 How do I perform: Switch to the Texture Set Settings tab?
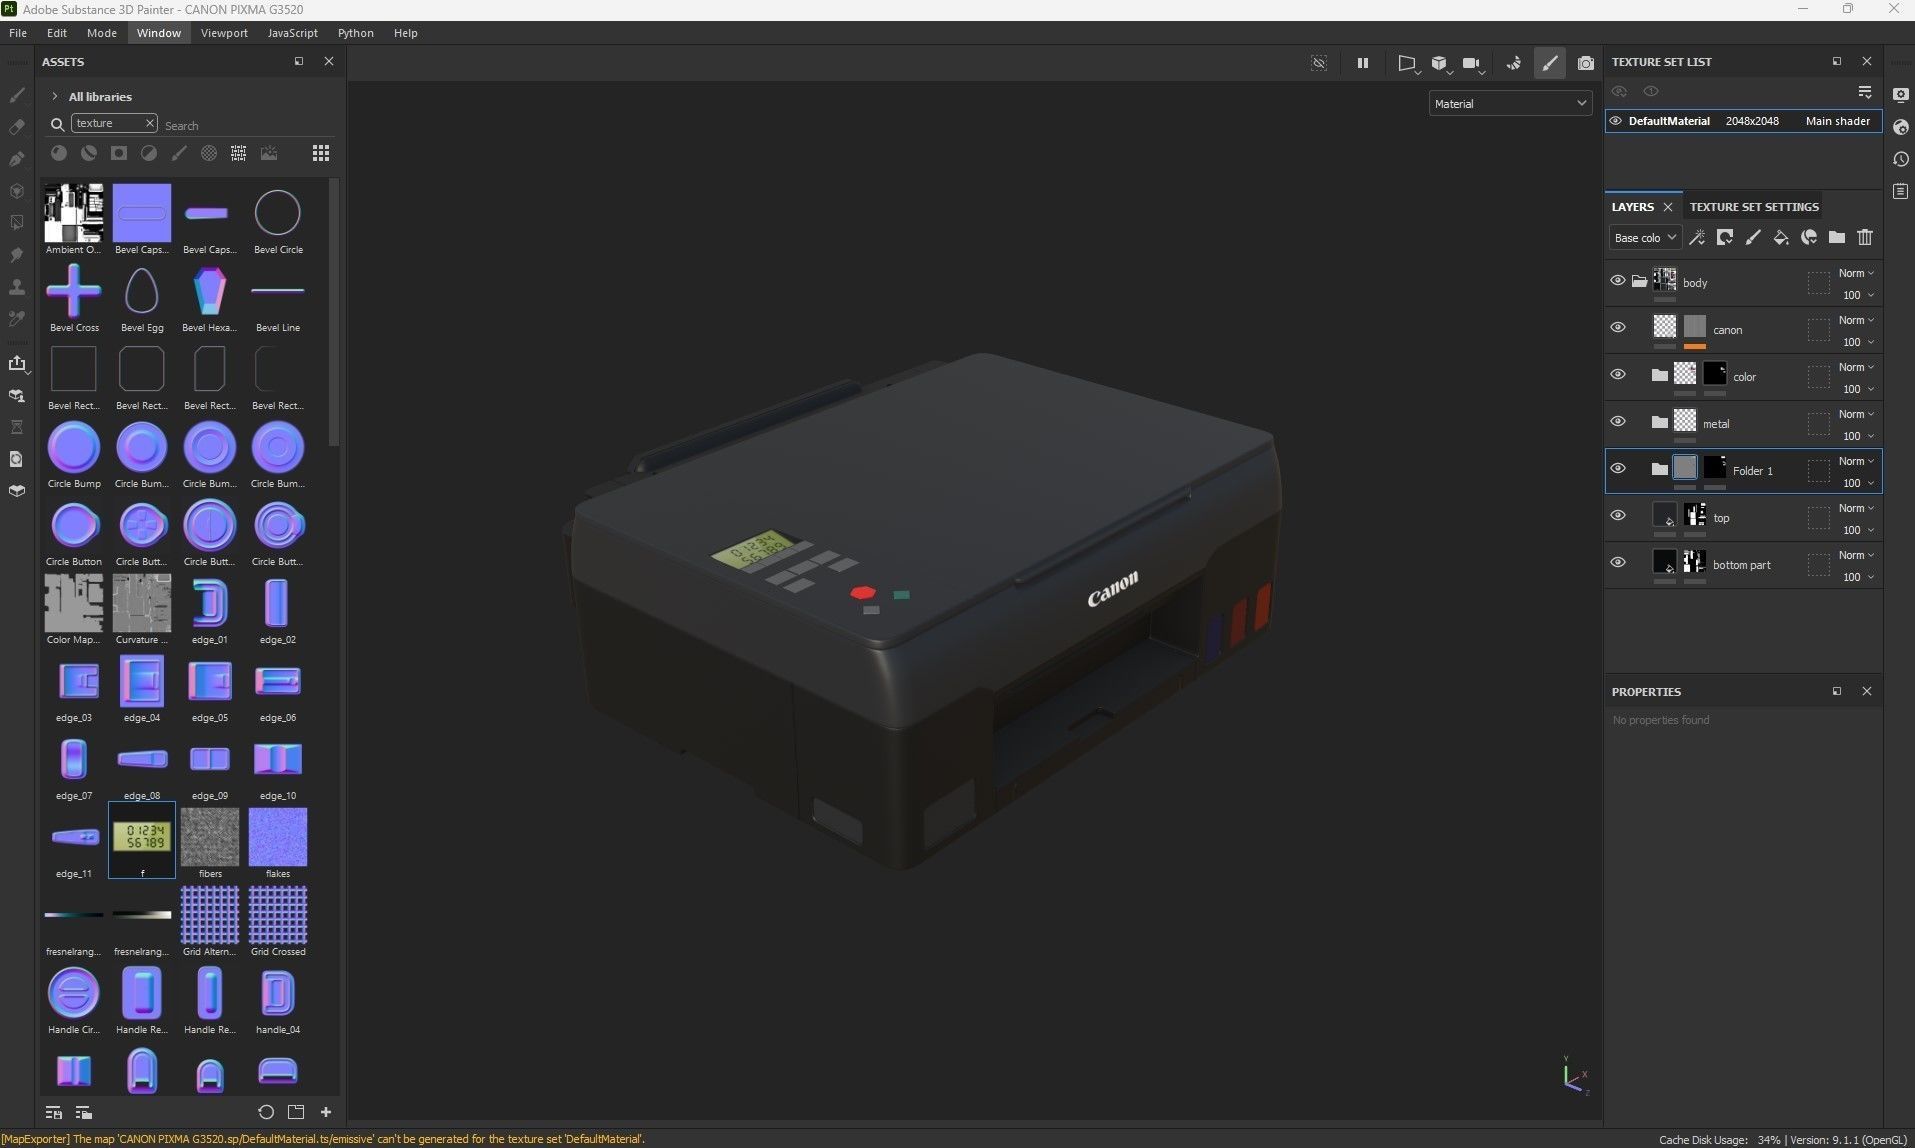coord(1754,207)
